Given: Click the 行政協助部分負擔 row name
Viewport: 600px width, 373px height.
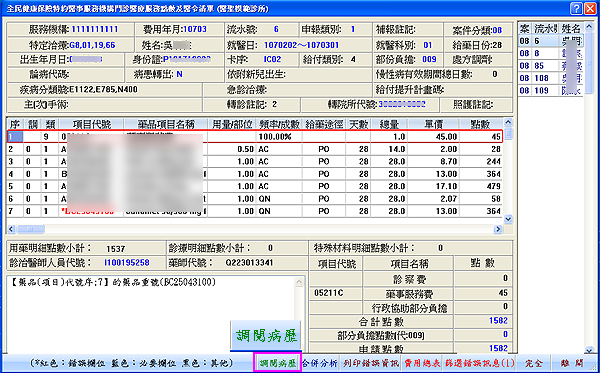Looking at the screenshot, I should pos(410,307).
